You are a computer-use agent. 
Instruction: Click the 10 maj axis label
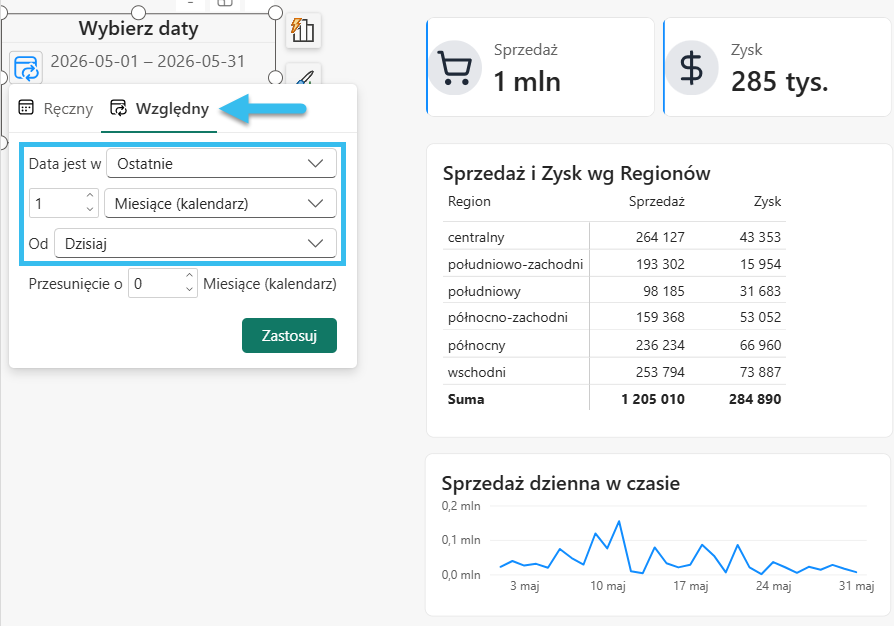pos(608,586)
